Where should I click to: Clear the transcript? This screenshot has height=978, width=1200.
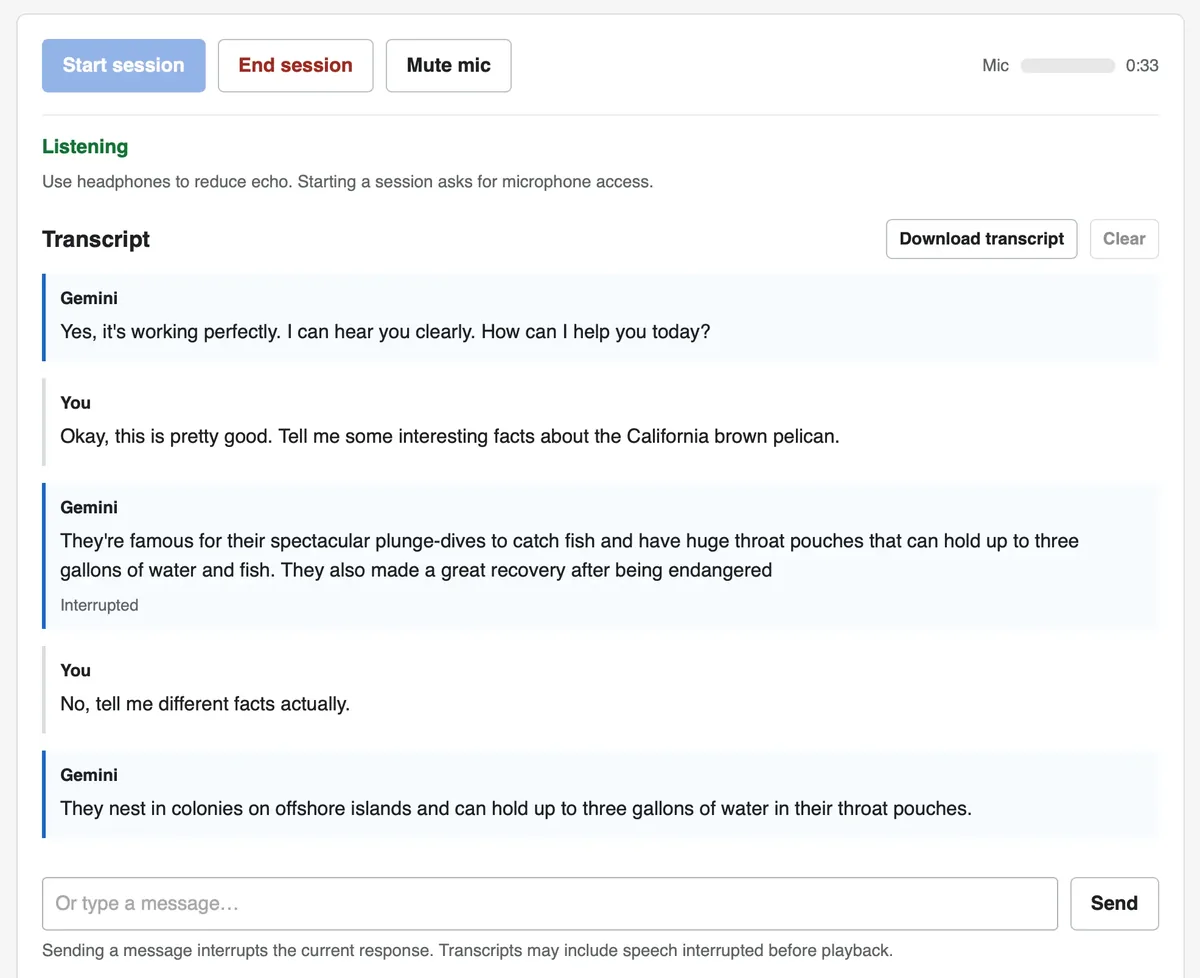tap(1124, 239)
